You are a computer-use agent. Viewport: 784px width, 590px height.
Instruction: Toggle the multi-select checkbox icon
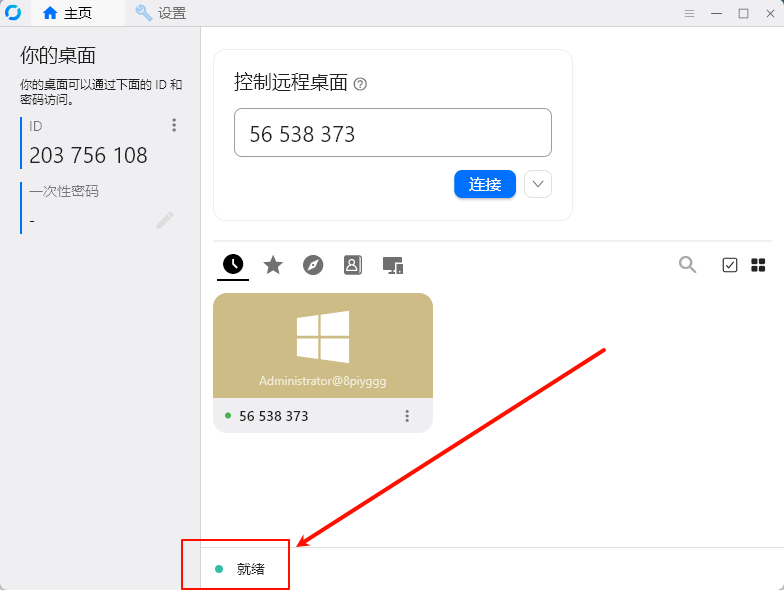click(730, 265)
